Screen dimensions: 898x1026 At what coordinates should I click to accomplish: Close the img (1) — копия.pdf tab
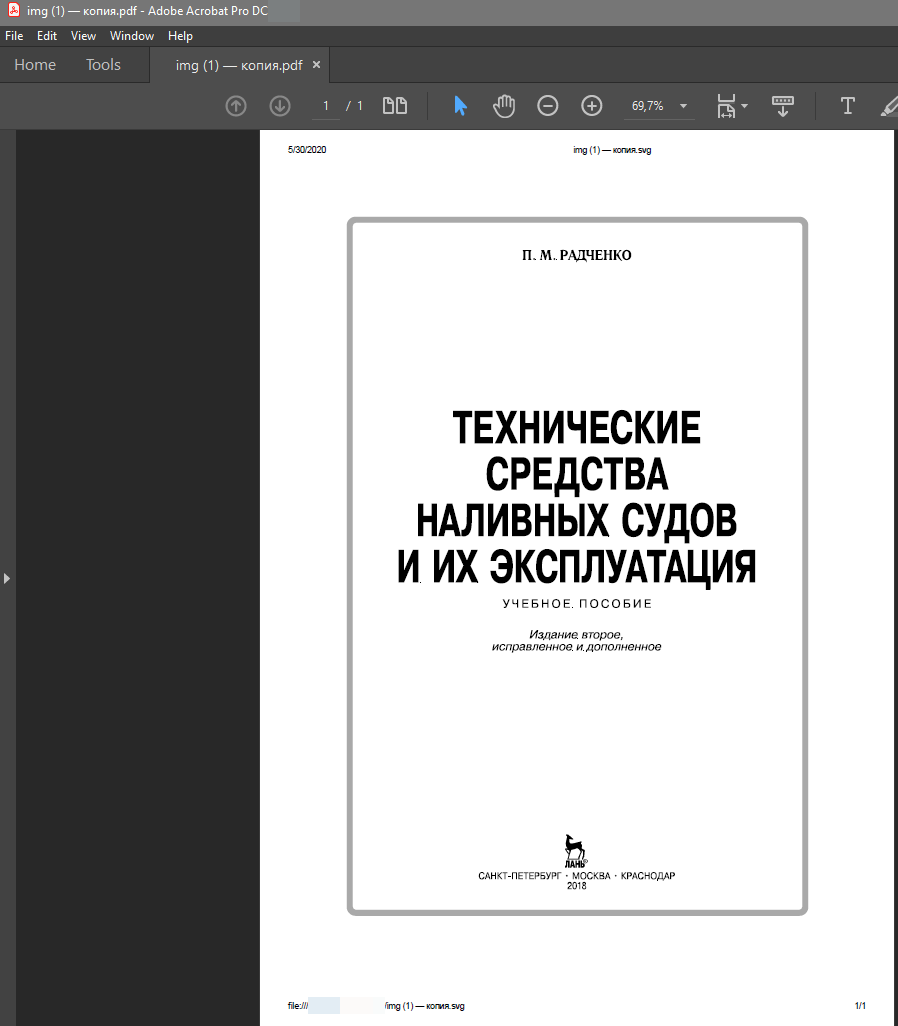pyautogui.click(x=316, y=65)
